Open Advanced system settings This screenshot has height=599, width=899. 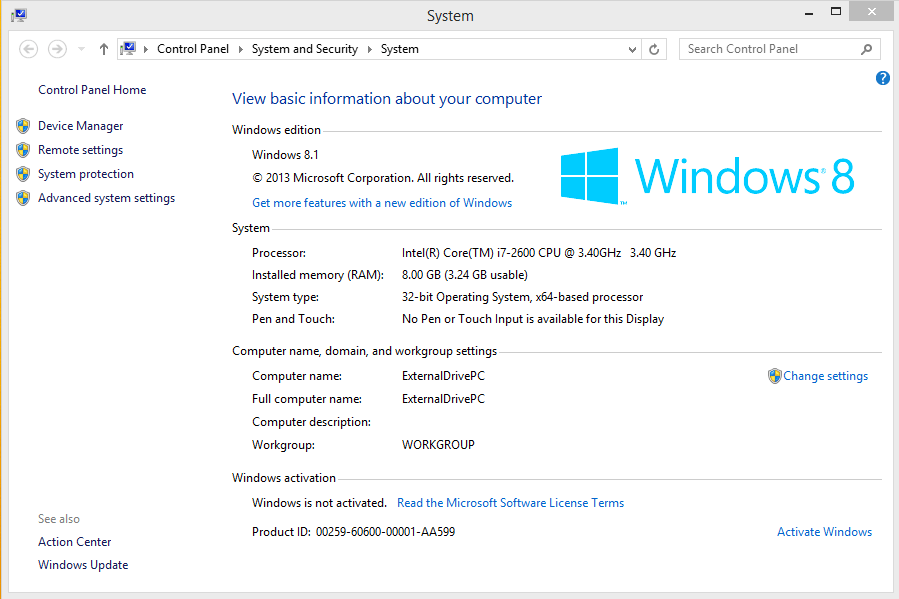click(x=106, y=198)
